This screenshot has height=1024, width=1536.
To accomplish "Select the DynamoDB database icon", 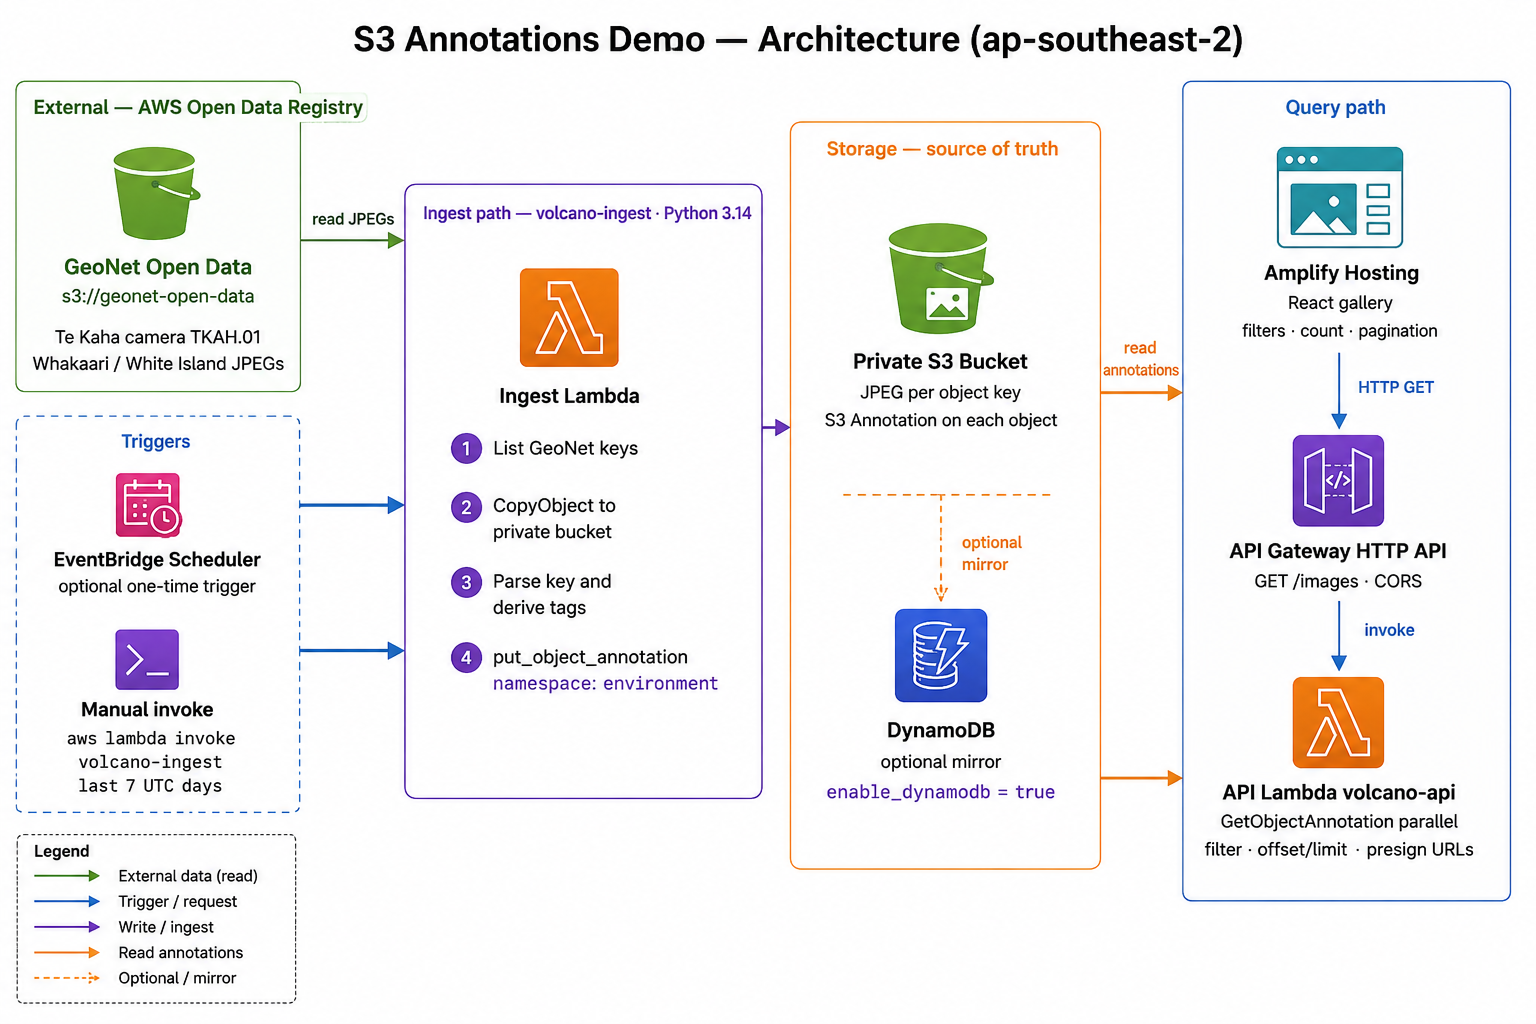I will point(941,655).
